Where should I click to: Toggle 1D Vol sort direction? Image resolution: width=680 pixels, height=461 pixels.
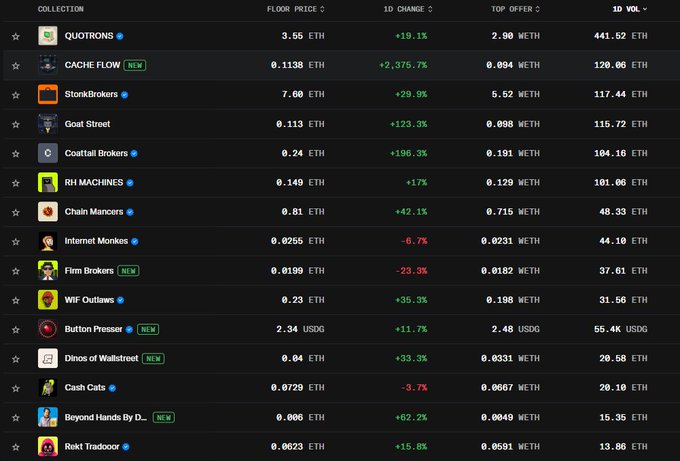(630, 9)
